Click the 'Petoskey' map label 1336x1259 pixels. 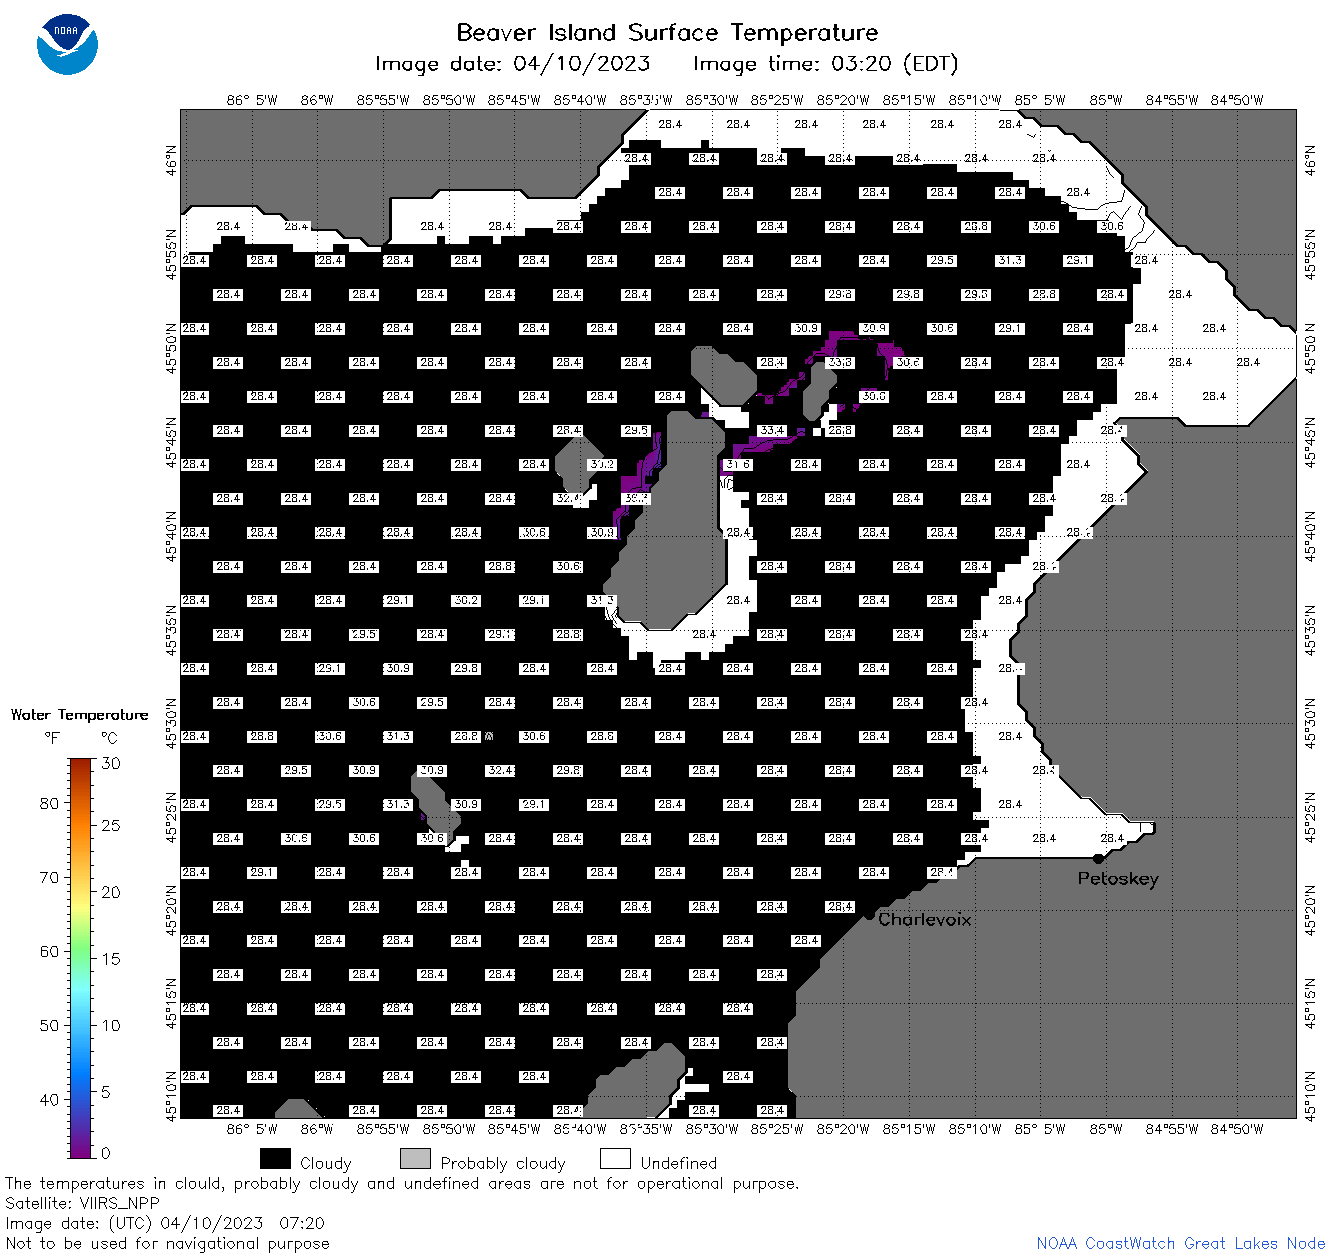[x=1118, y=879]
